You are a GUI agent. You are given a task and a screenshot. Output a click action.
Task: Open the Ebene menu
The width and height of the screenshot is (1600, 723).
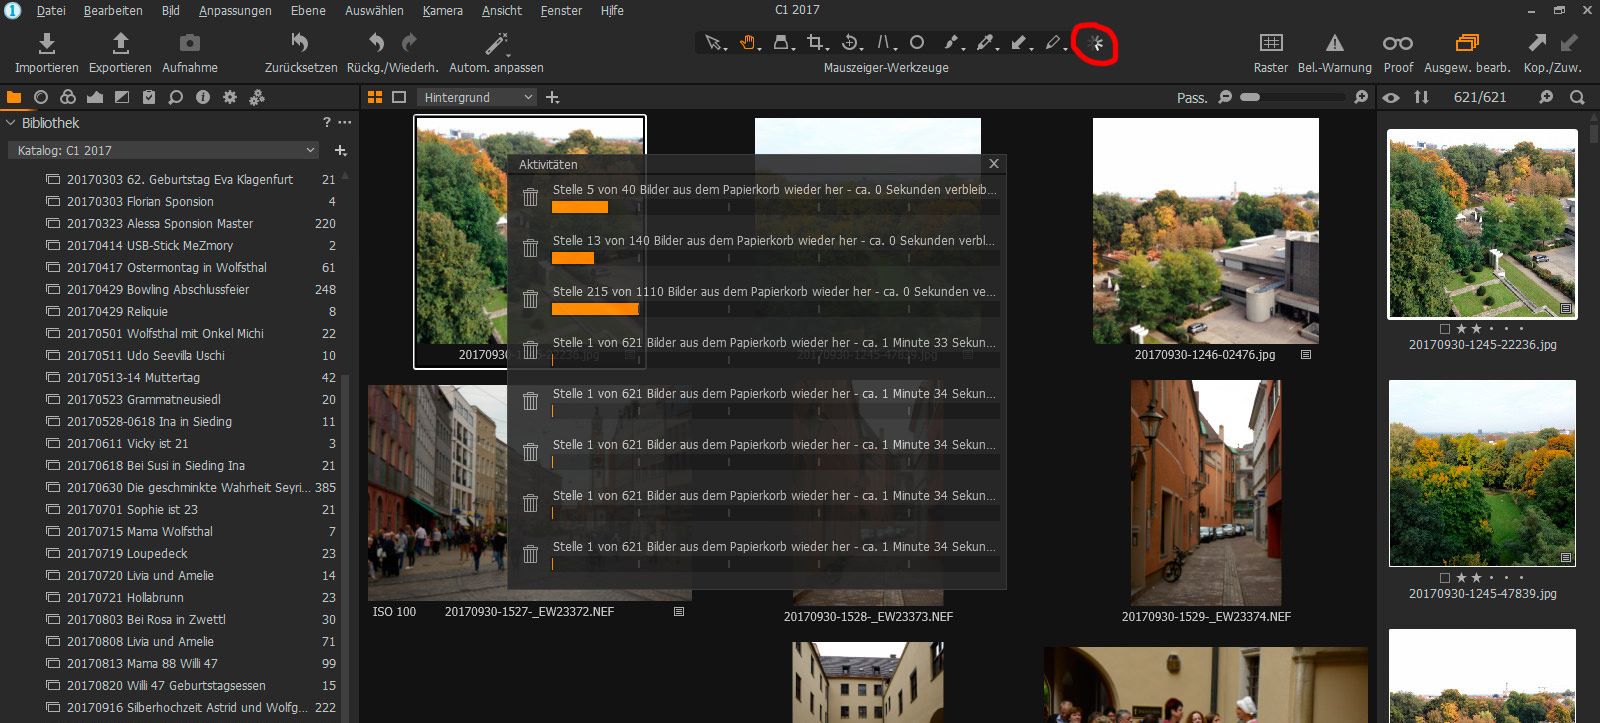click(x=308, y=10)
